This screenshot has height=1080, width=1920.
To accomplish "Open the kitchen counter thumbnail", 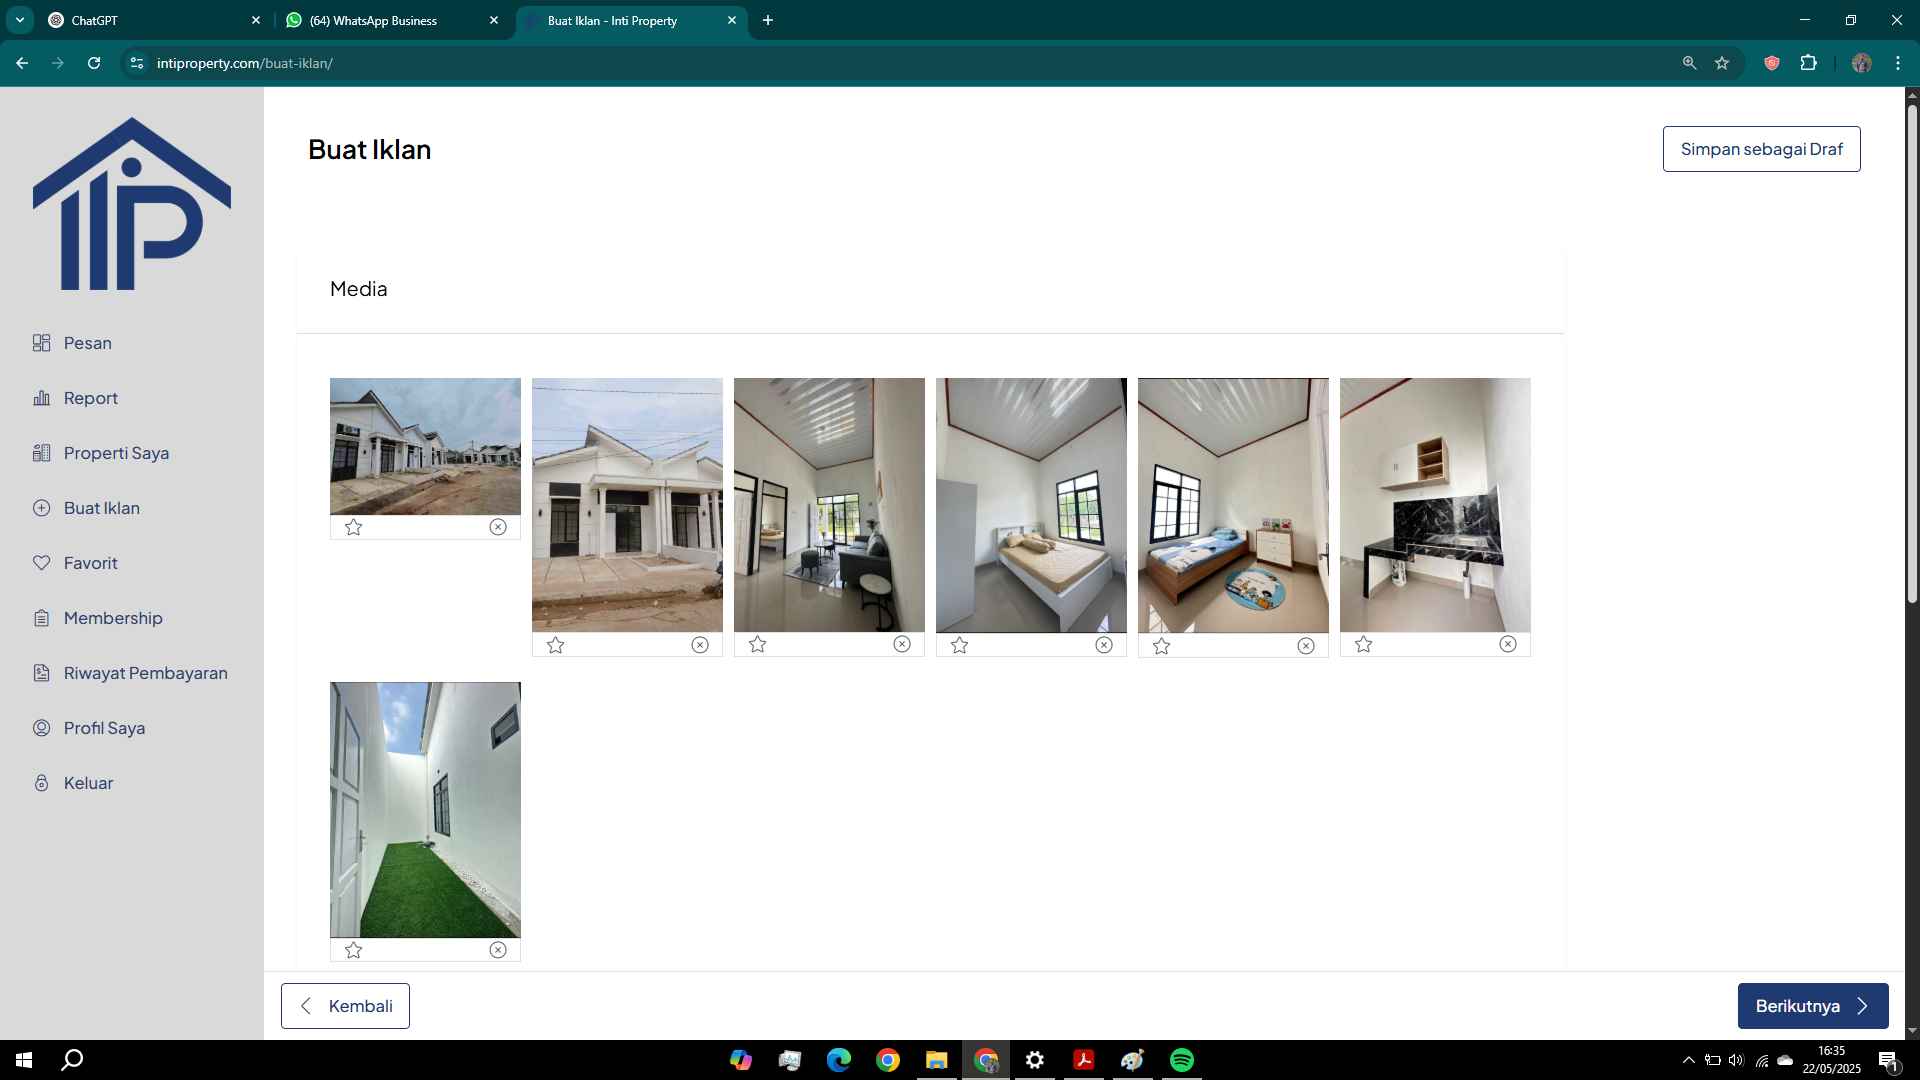I will pyautogui.click(x=1435, y=505).
